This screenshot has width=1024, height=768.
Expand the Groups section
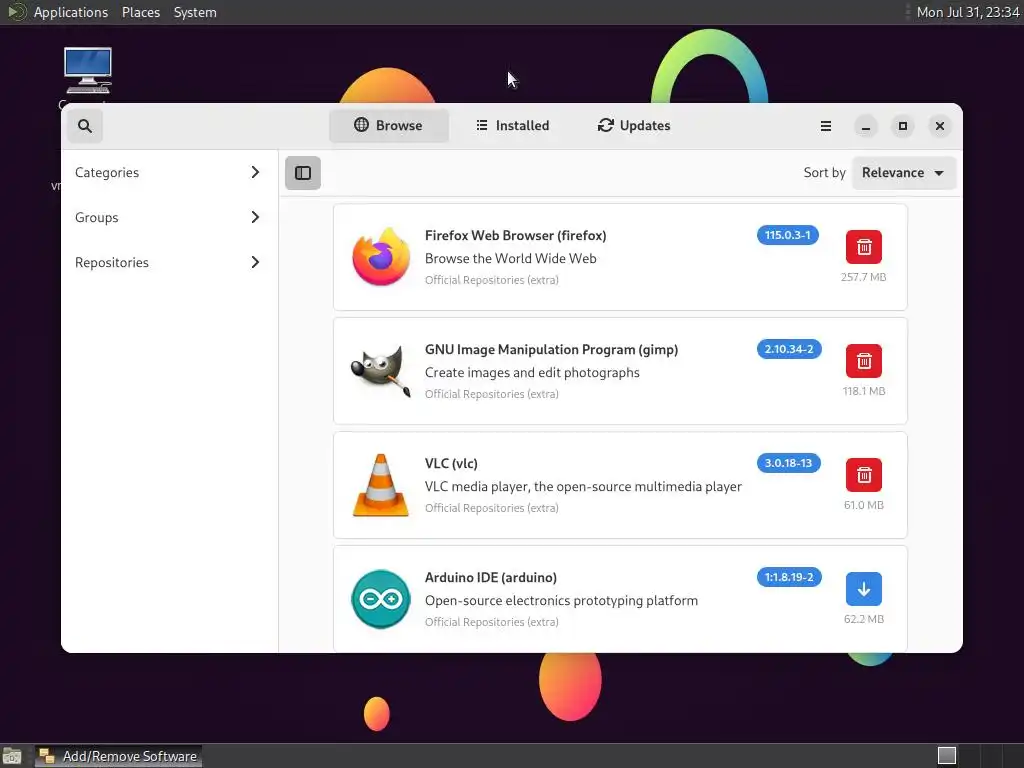pyautogui.click(x=169, y=217)
